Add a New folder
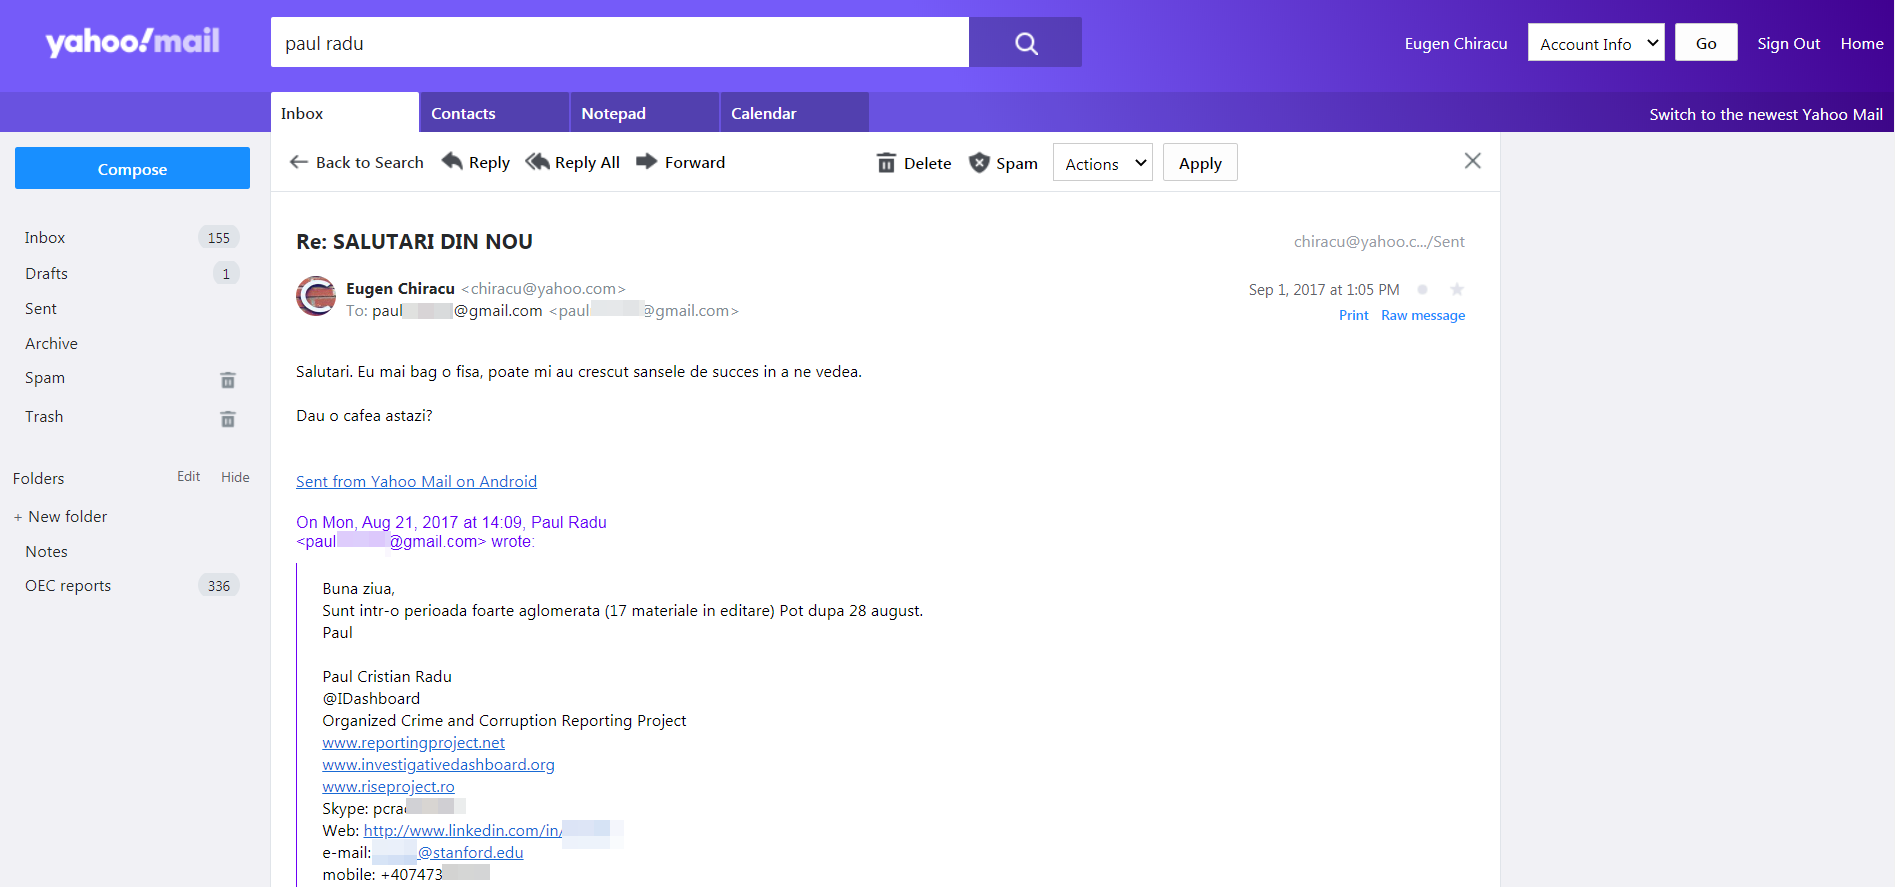The height and width of the screenshot is (887, 1895). point(60,516)
